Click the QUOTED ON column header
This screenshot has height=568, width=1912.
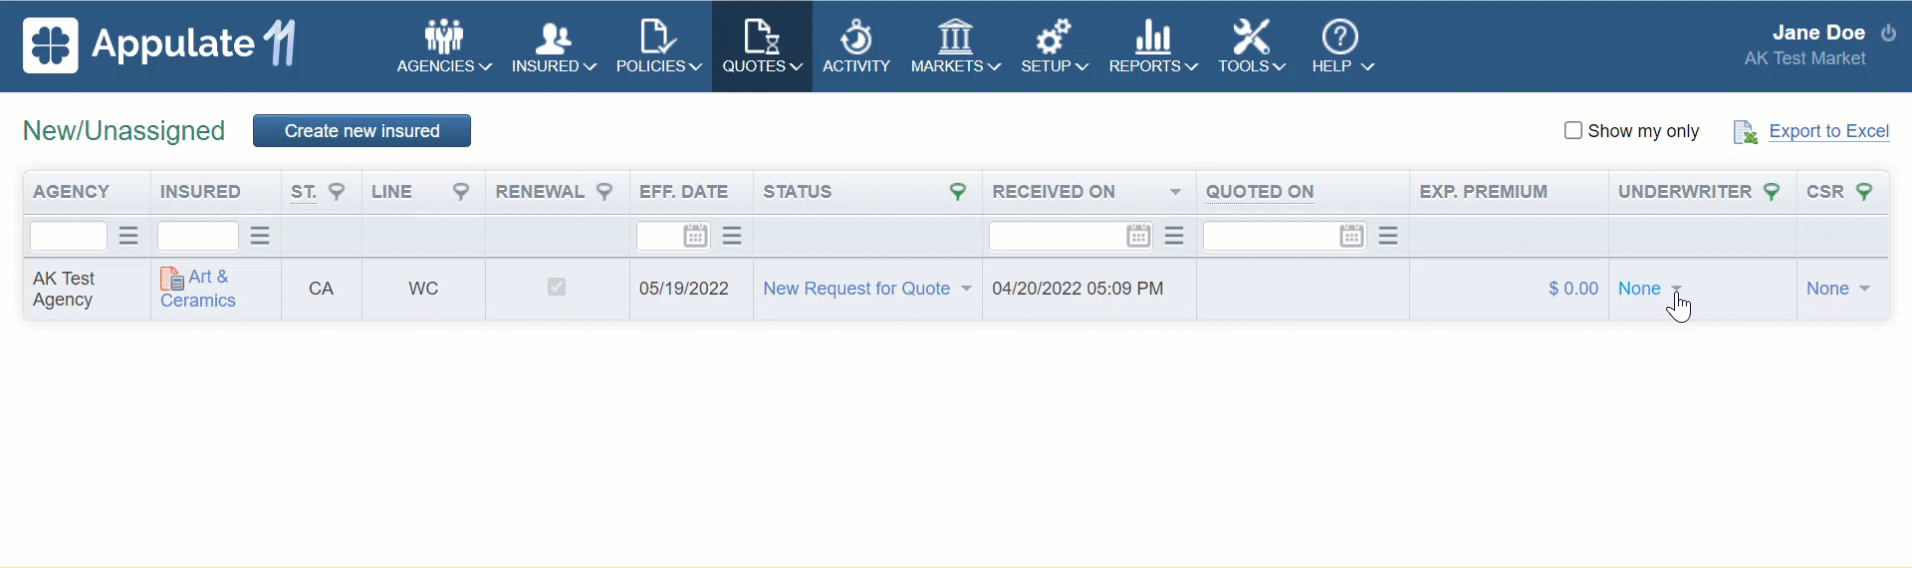[x=1259, y=191]
